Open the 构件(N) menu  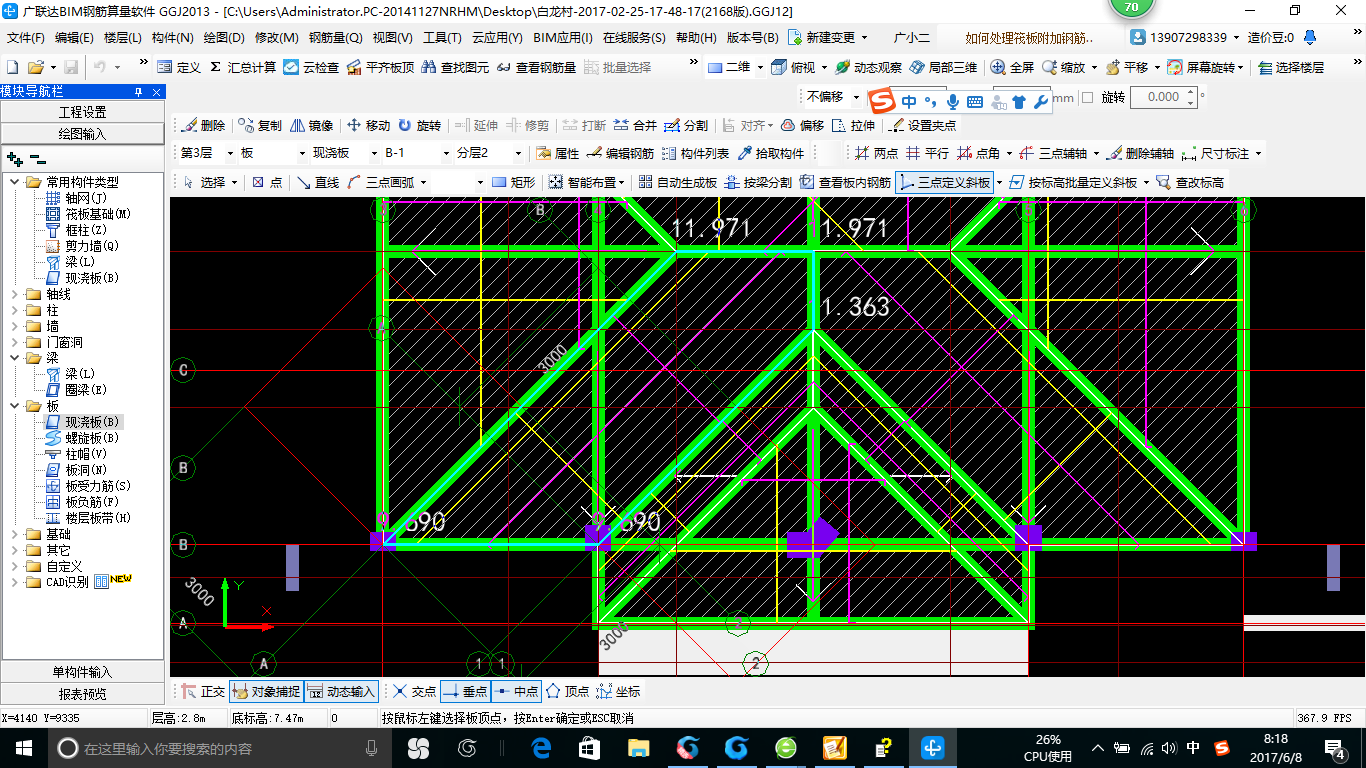click(x=173, y=38)
